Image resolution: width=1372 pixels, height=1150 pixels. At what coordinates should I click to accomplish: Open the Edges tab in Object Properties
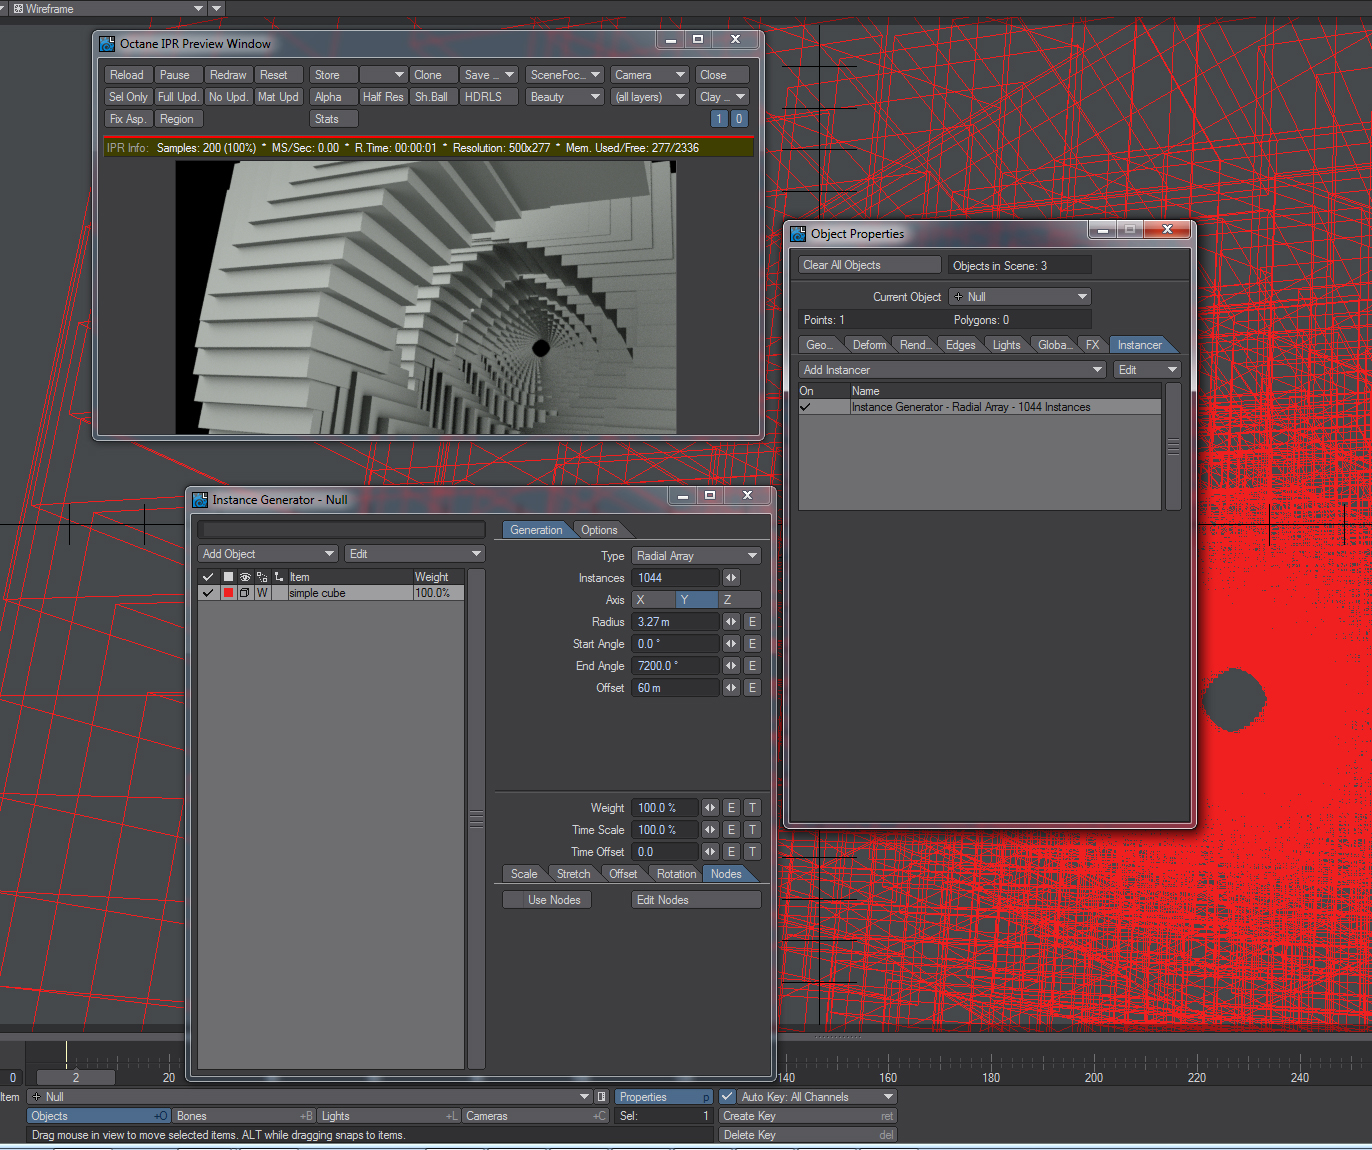pyautogui.click(x=960, y=345)
